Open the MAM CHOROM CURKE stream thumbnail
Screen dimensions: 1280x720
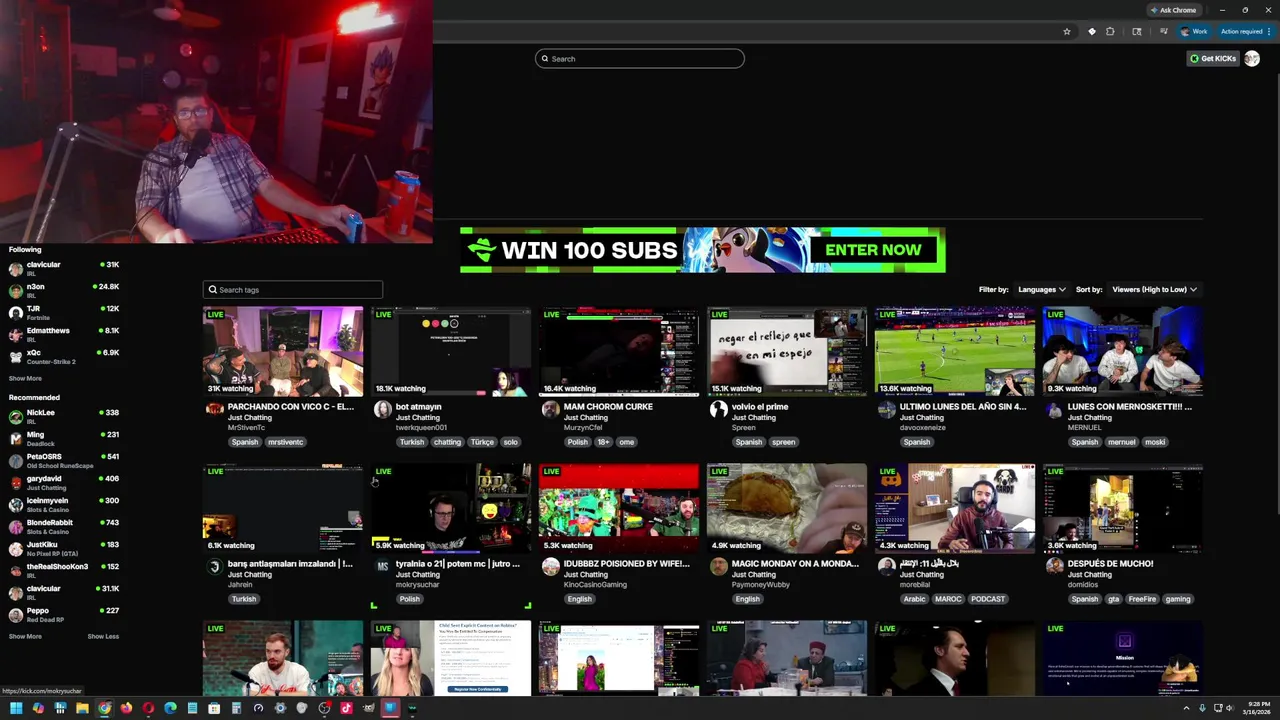tap(619, 352)
